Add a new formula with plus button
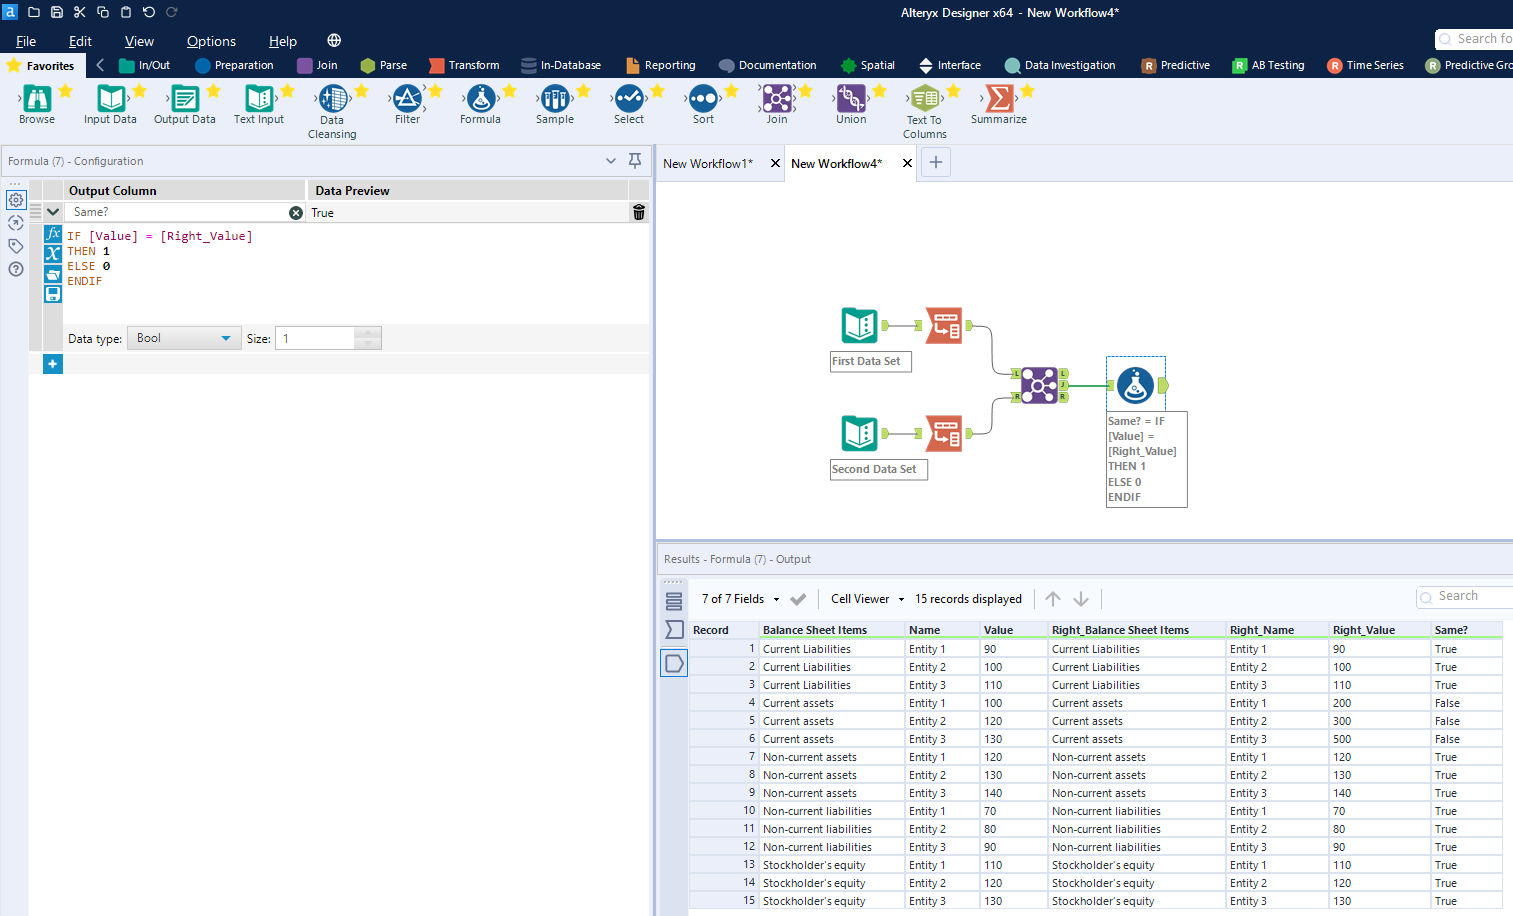The height and width of the screenshot is (916, 1513). point(53,364)
